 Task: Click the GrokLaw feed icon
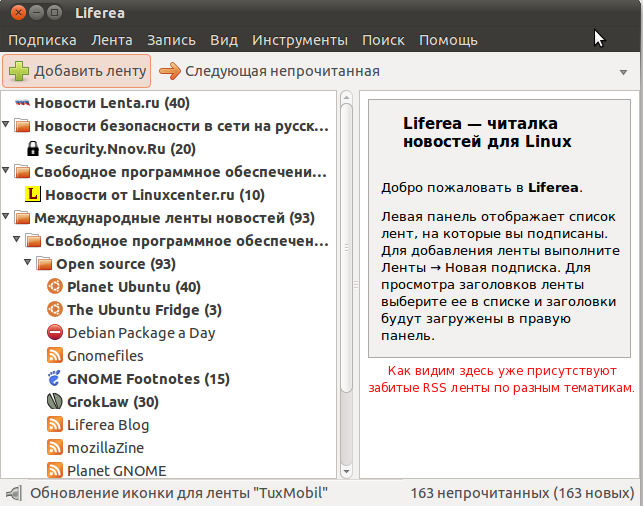tap(55, 401)
